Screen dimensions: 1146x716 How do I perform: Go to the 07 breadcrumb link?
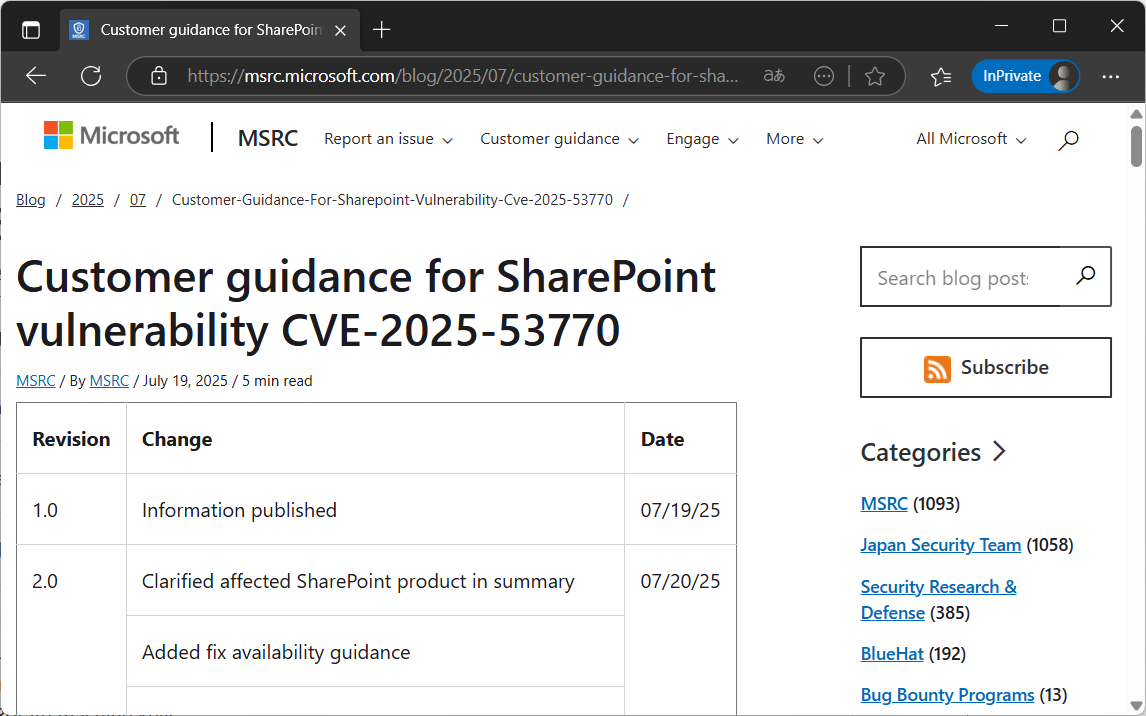pyautogui.click(x=138, y=199)
